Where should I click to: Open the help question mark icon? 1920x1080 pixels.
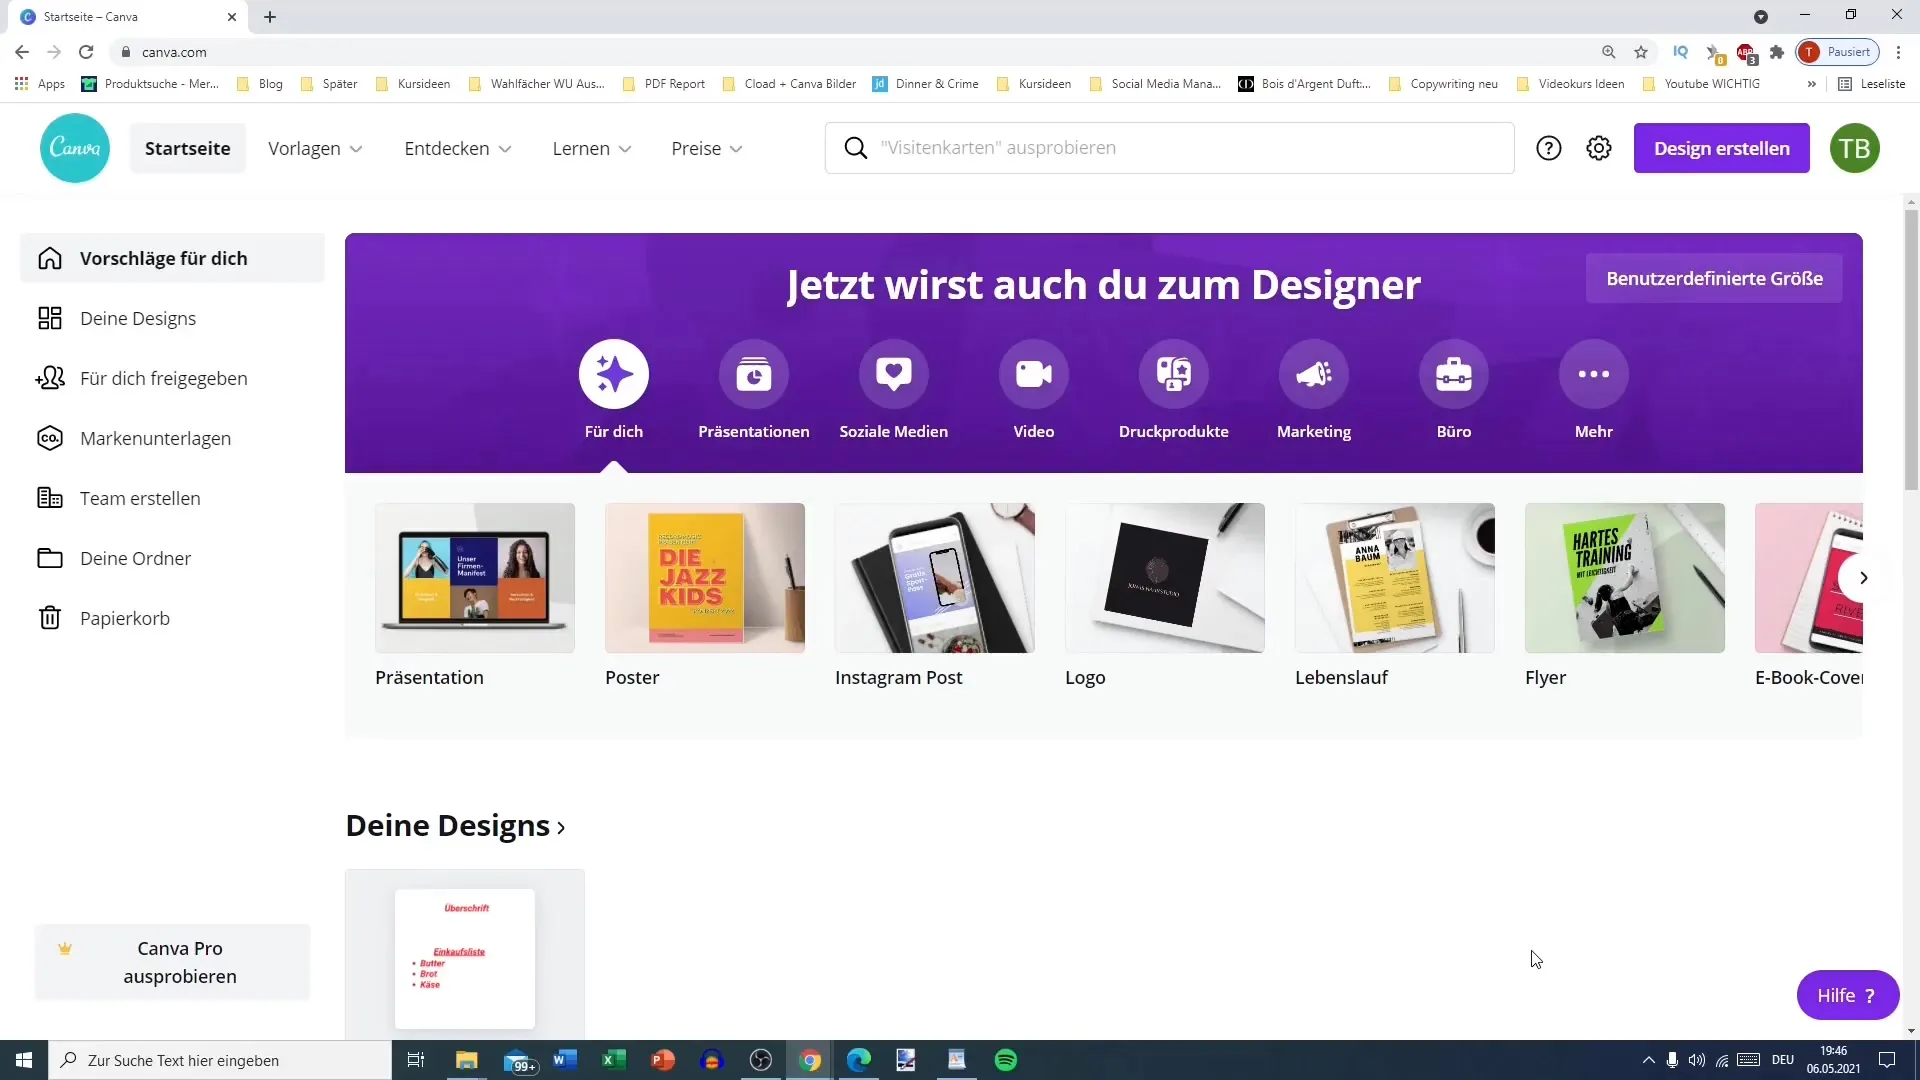point(1549,148)
